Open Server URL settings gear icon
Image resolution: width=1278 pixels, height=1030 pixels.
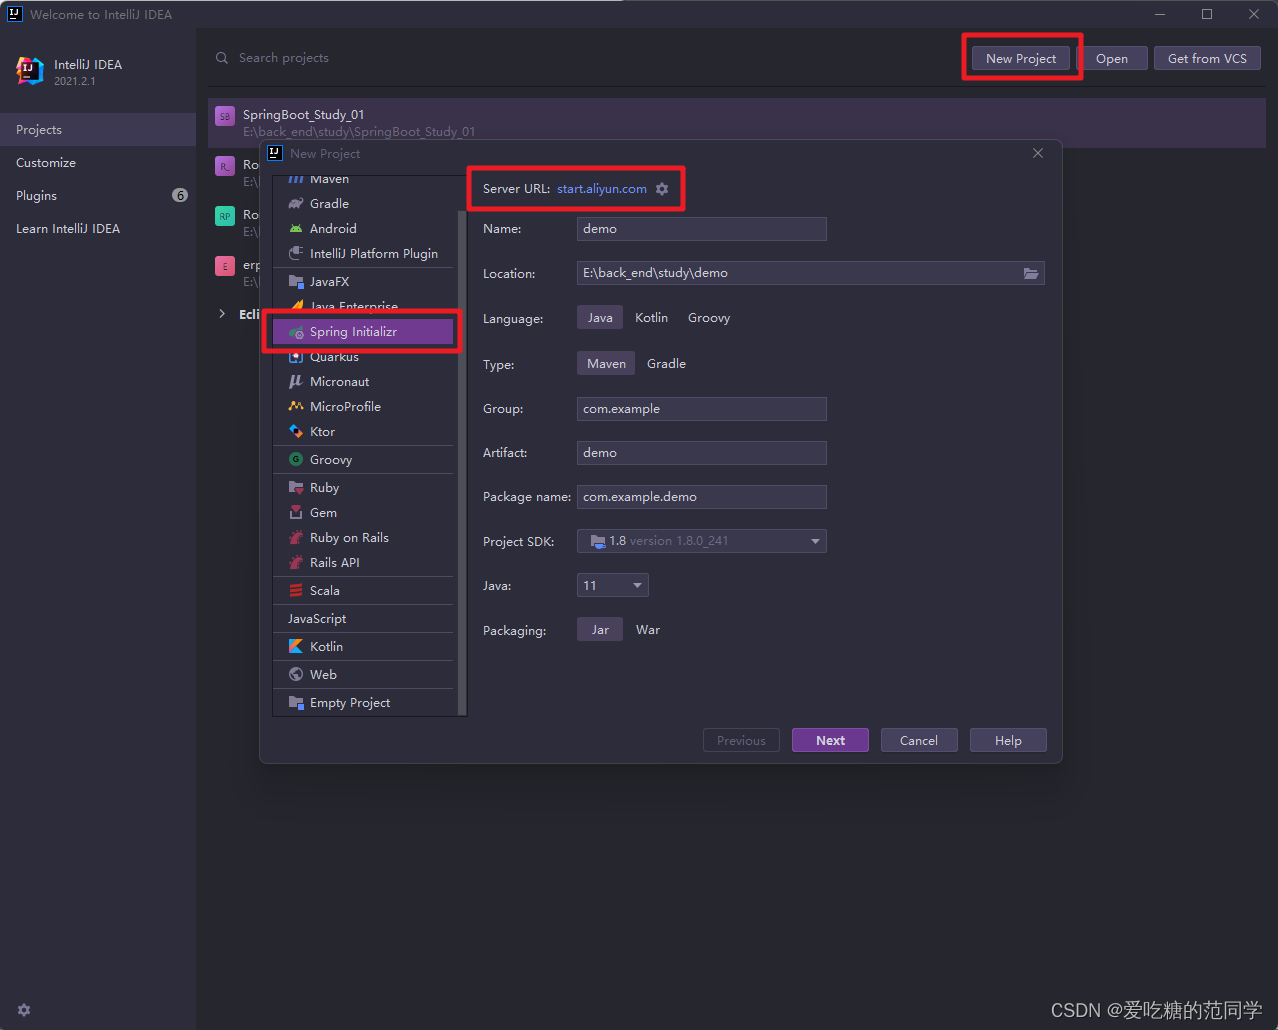point(662,189)
